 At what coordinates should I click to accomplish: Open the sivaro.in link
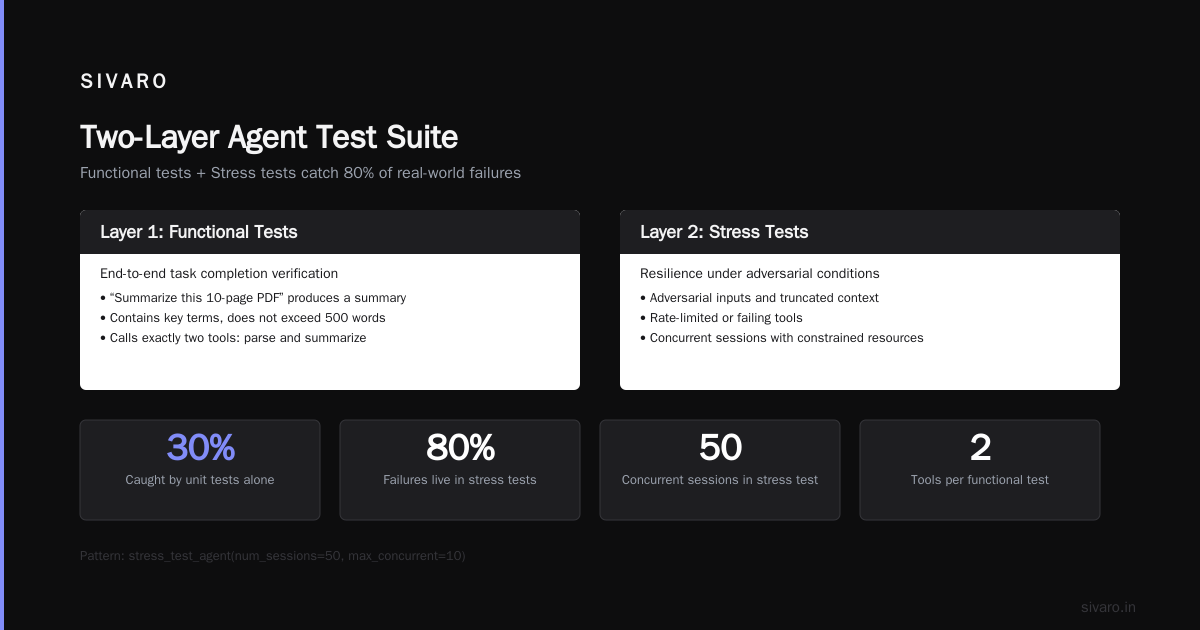click(1108, 607)
